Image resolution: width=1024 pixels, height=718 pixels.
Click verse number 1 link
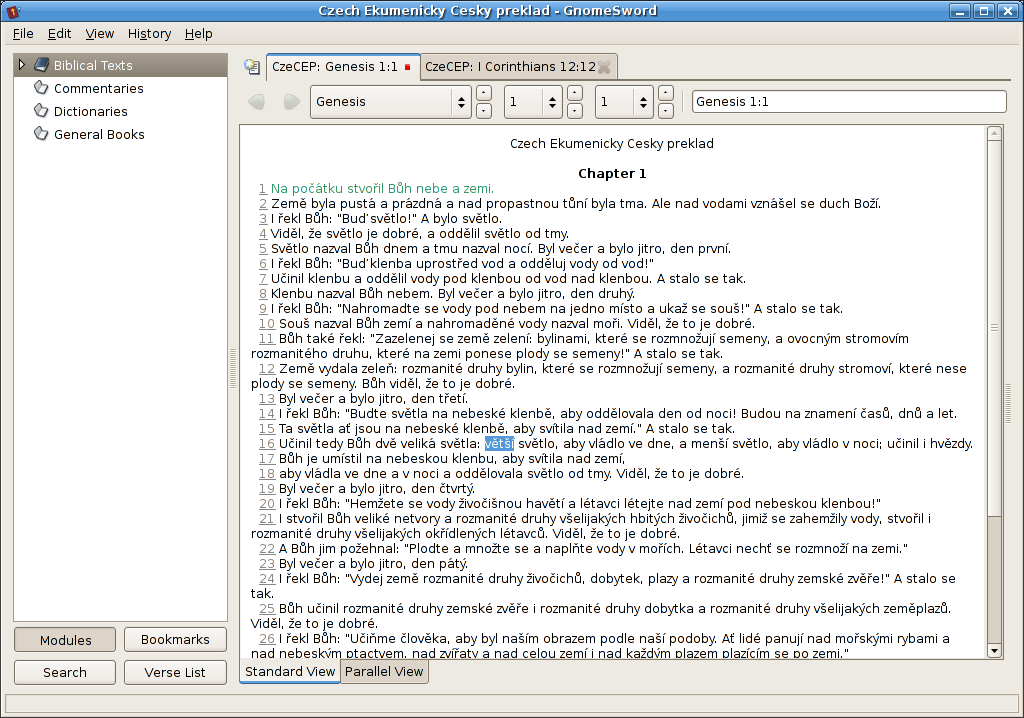263,189
